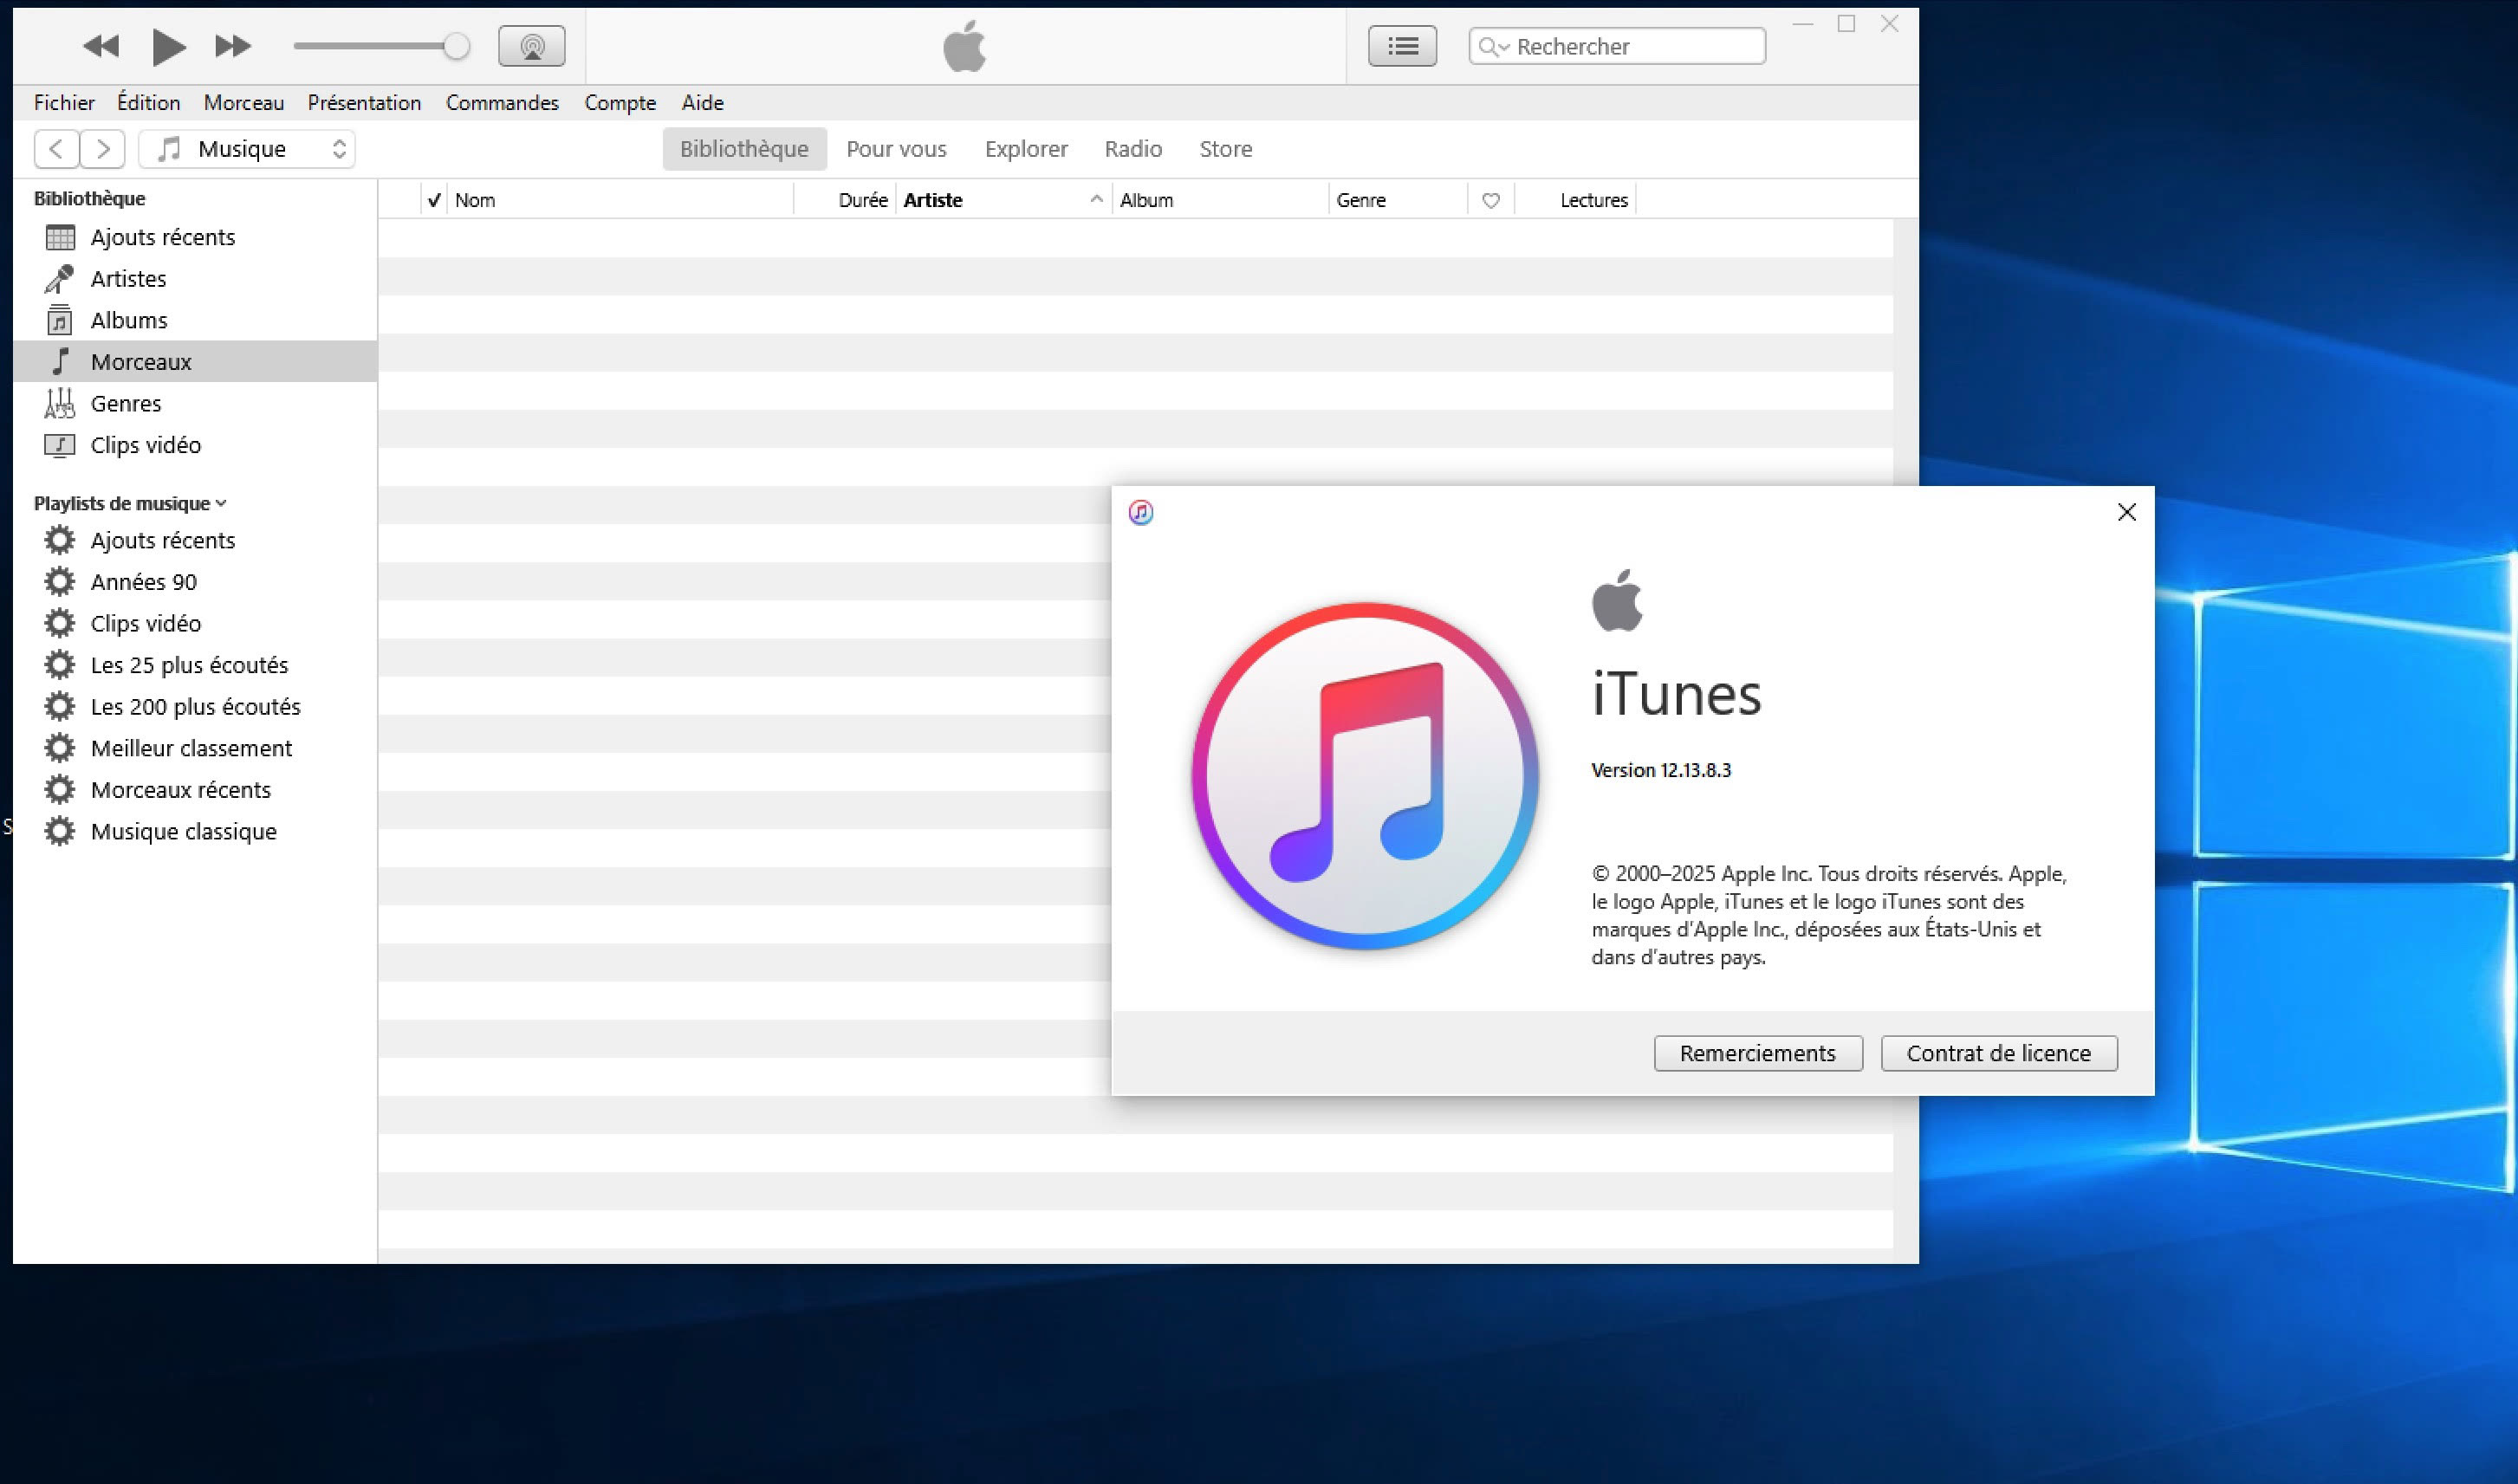The width and height of the screenshot is (2518, 1484).
Task: Select Genres in the sidebar
Action: click(x=195, y=403)
